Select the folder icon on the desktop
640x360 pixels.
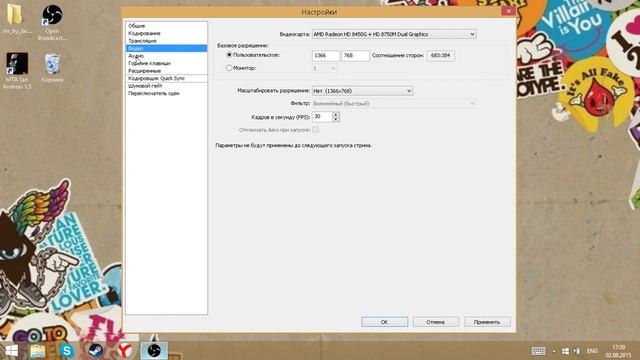[x=15, y=19]
